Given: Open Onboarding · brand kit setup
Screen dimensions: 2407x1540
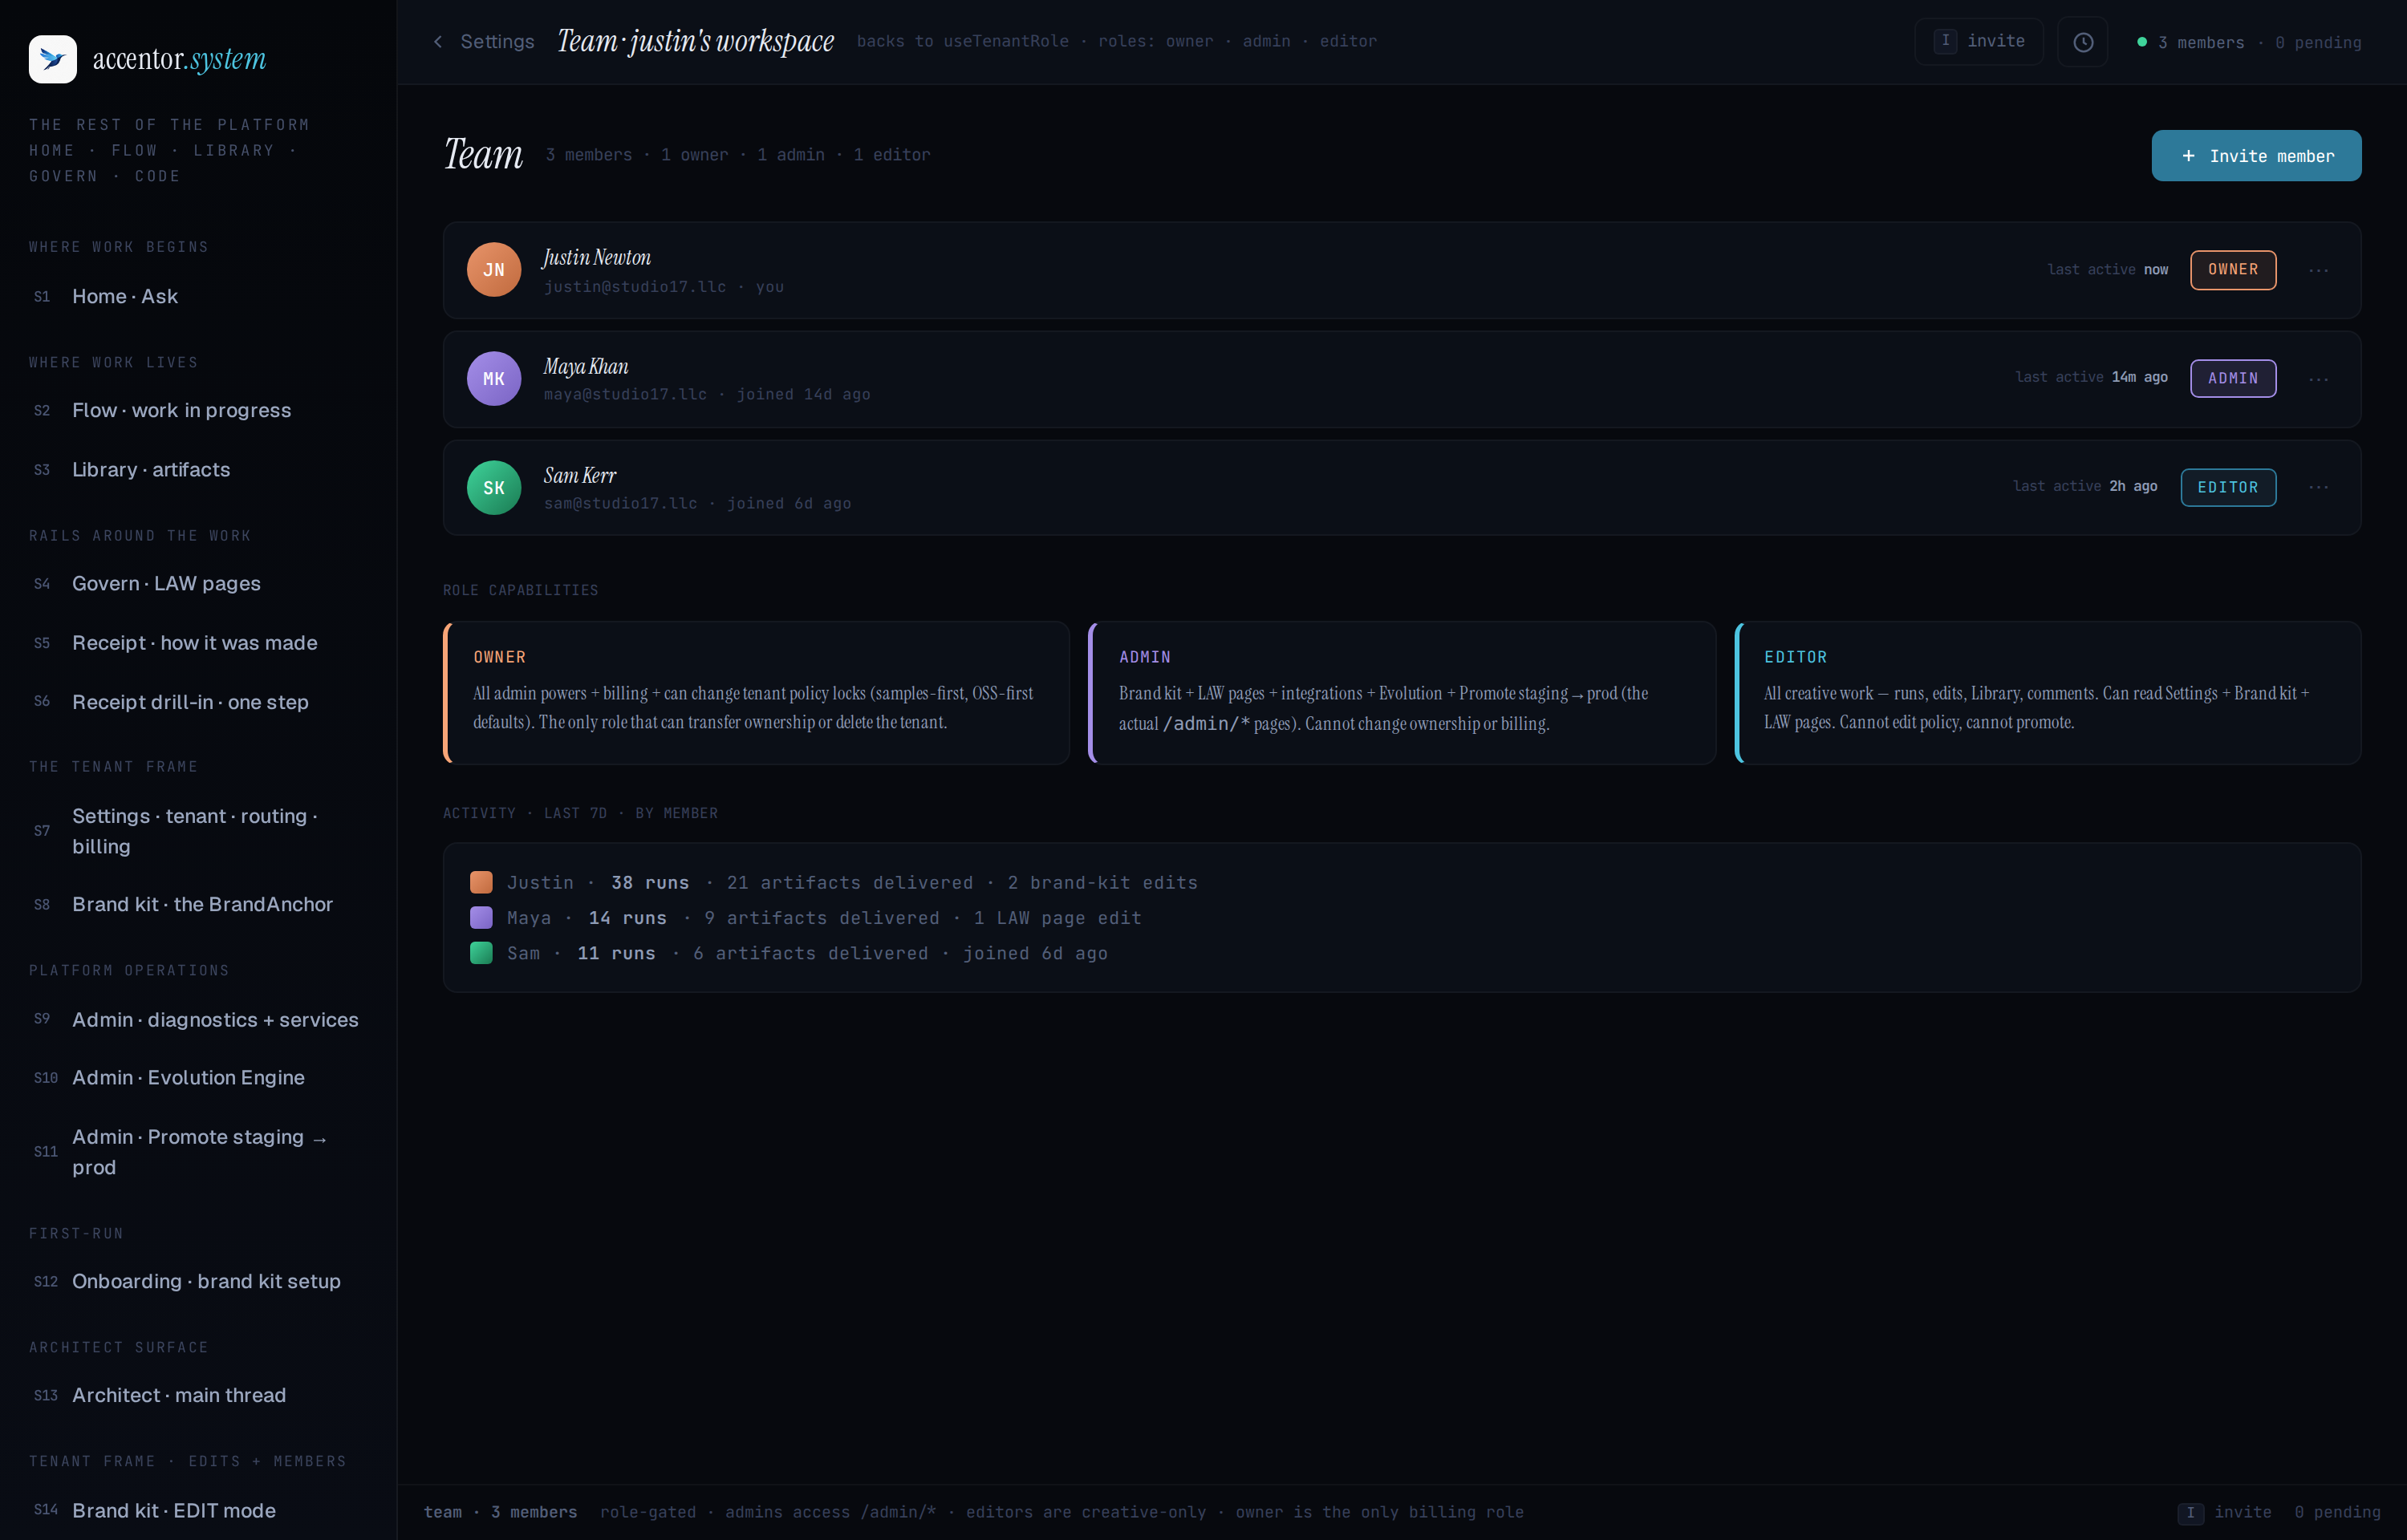Looking at the screenshot, I should pyautogui.click(x=198, y=1281).
